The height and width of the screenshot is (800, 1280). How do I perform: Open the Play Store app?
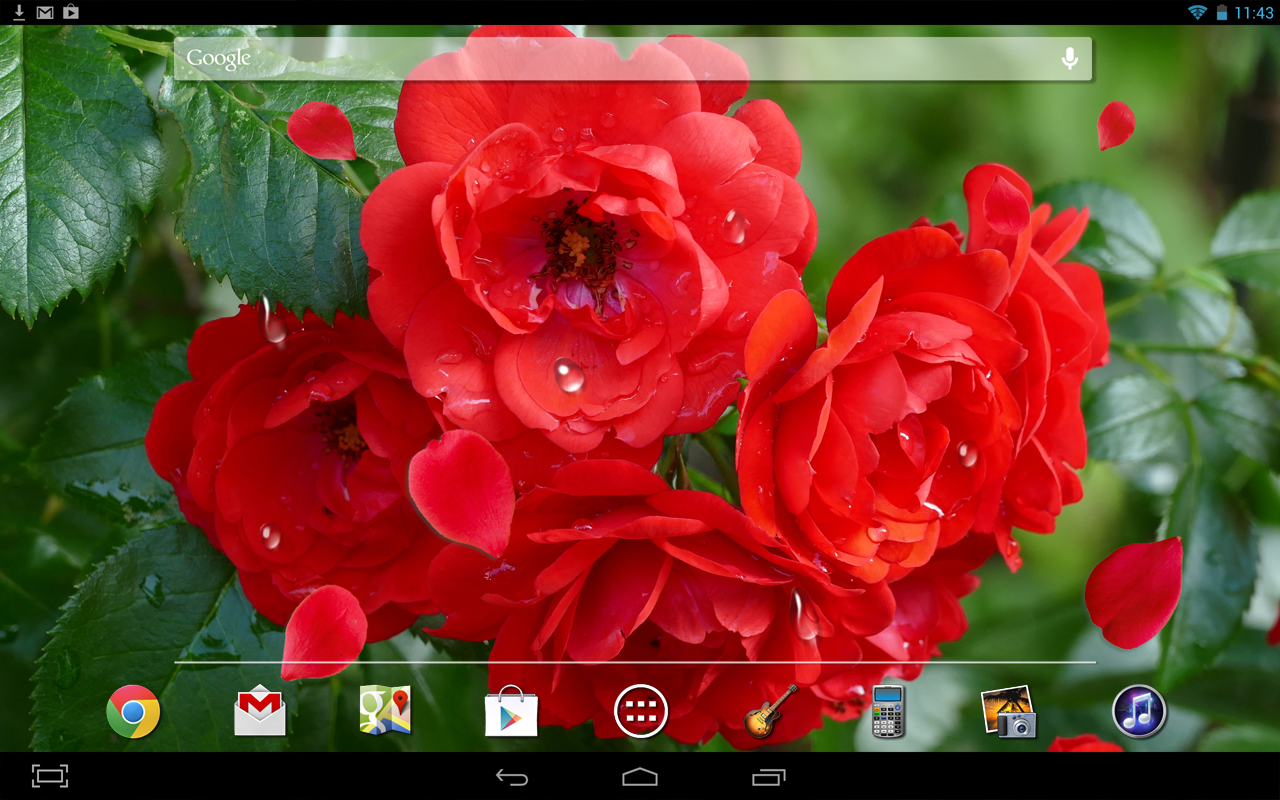[x=511, y=711]
